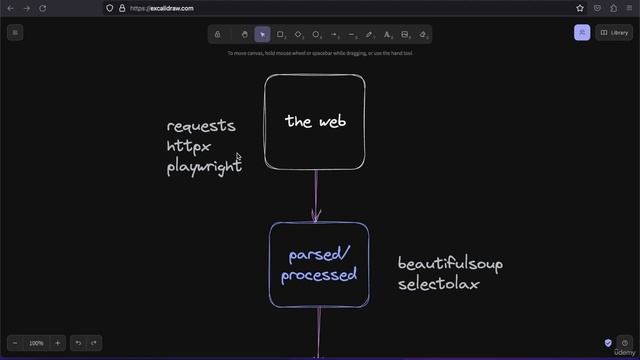Image resolution: width=640 pixels, height=360 pixels.
Task: Select the Diamond shape tool
Action: [298, 35]
